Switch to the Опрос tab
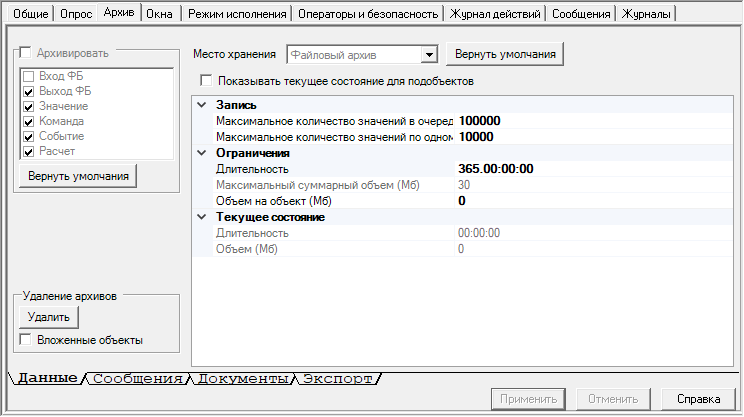This screenshot has width=744, height=417. pyautogui.click(x=76, y=14)
